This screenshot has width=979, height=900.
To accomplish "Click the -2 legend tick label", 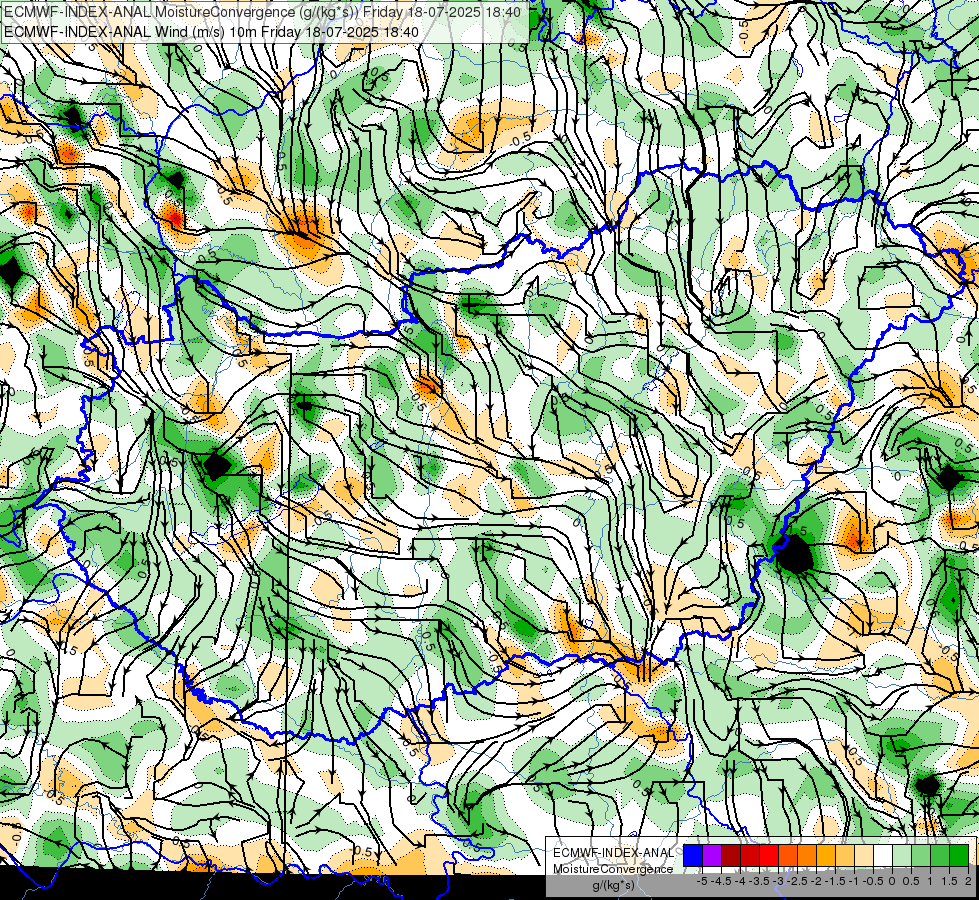I will pyautogui.click(x=817, y=881).
